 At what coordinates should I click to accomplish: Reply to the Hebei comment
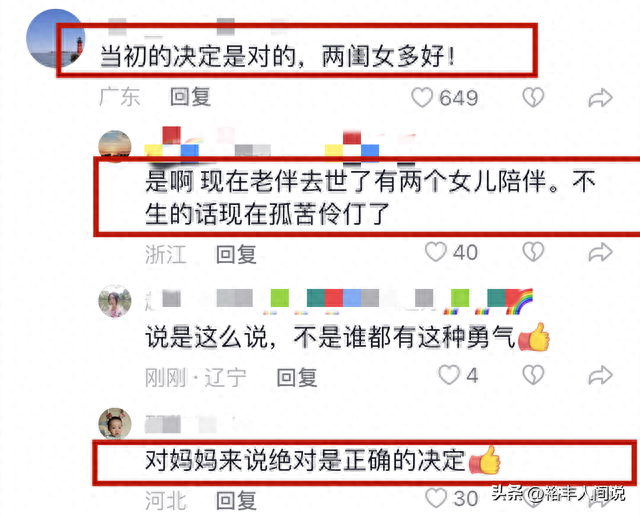[236, 500]
